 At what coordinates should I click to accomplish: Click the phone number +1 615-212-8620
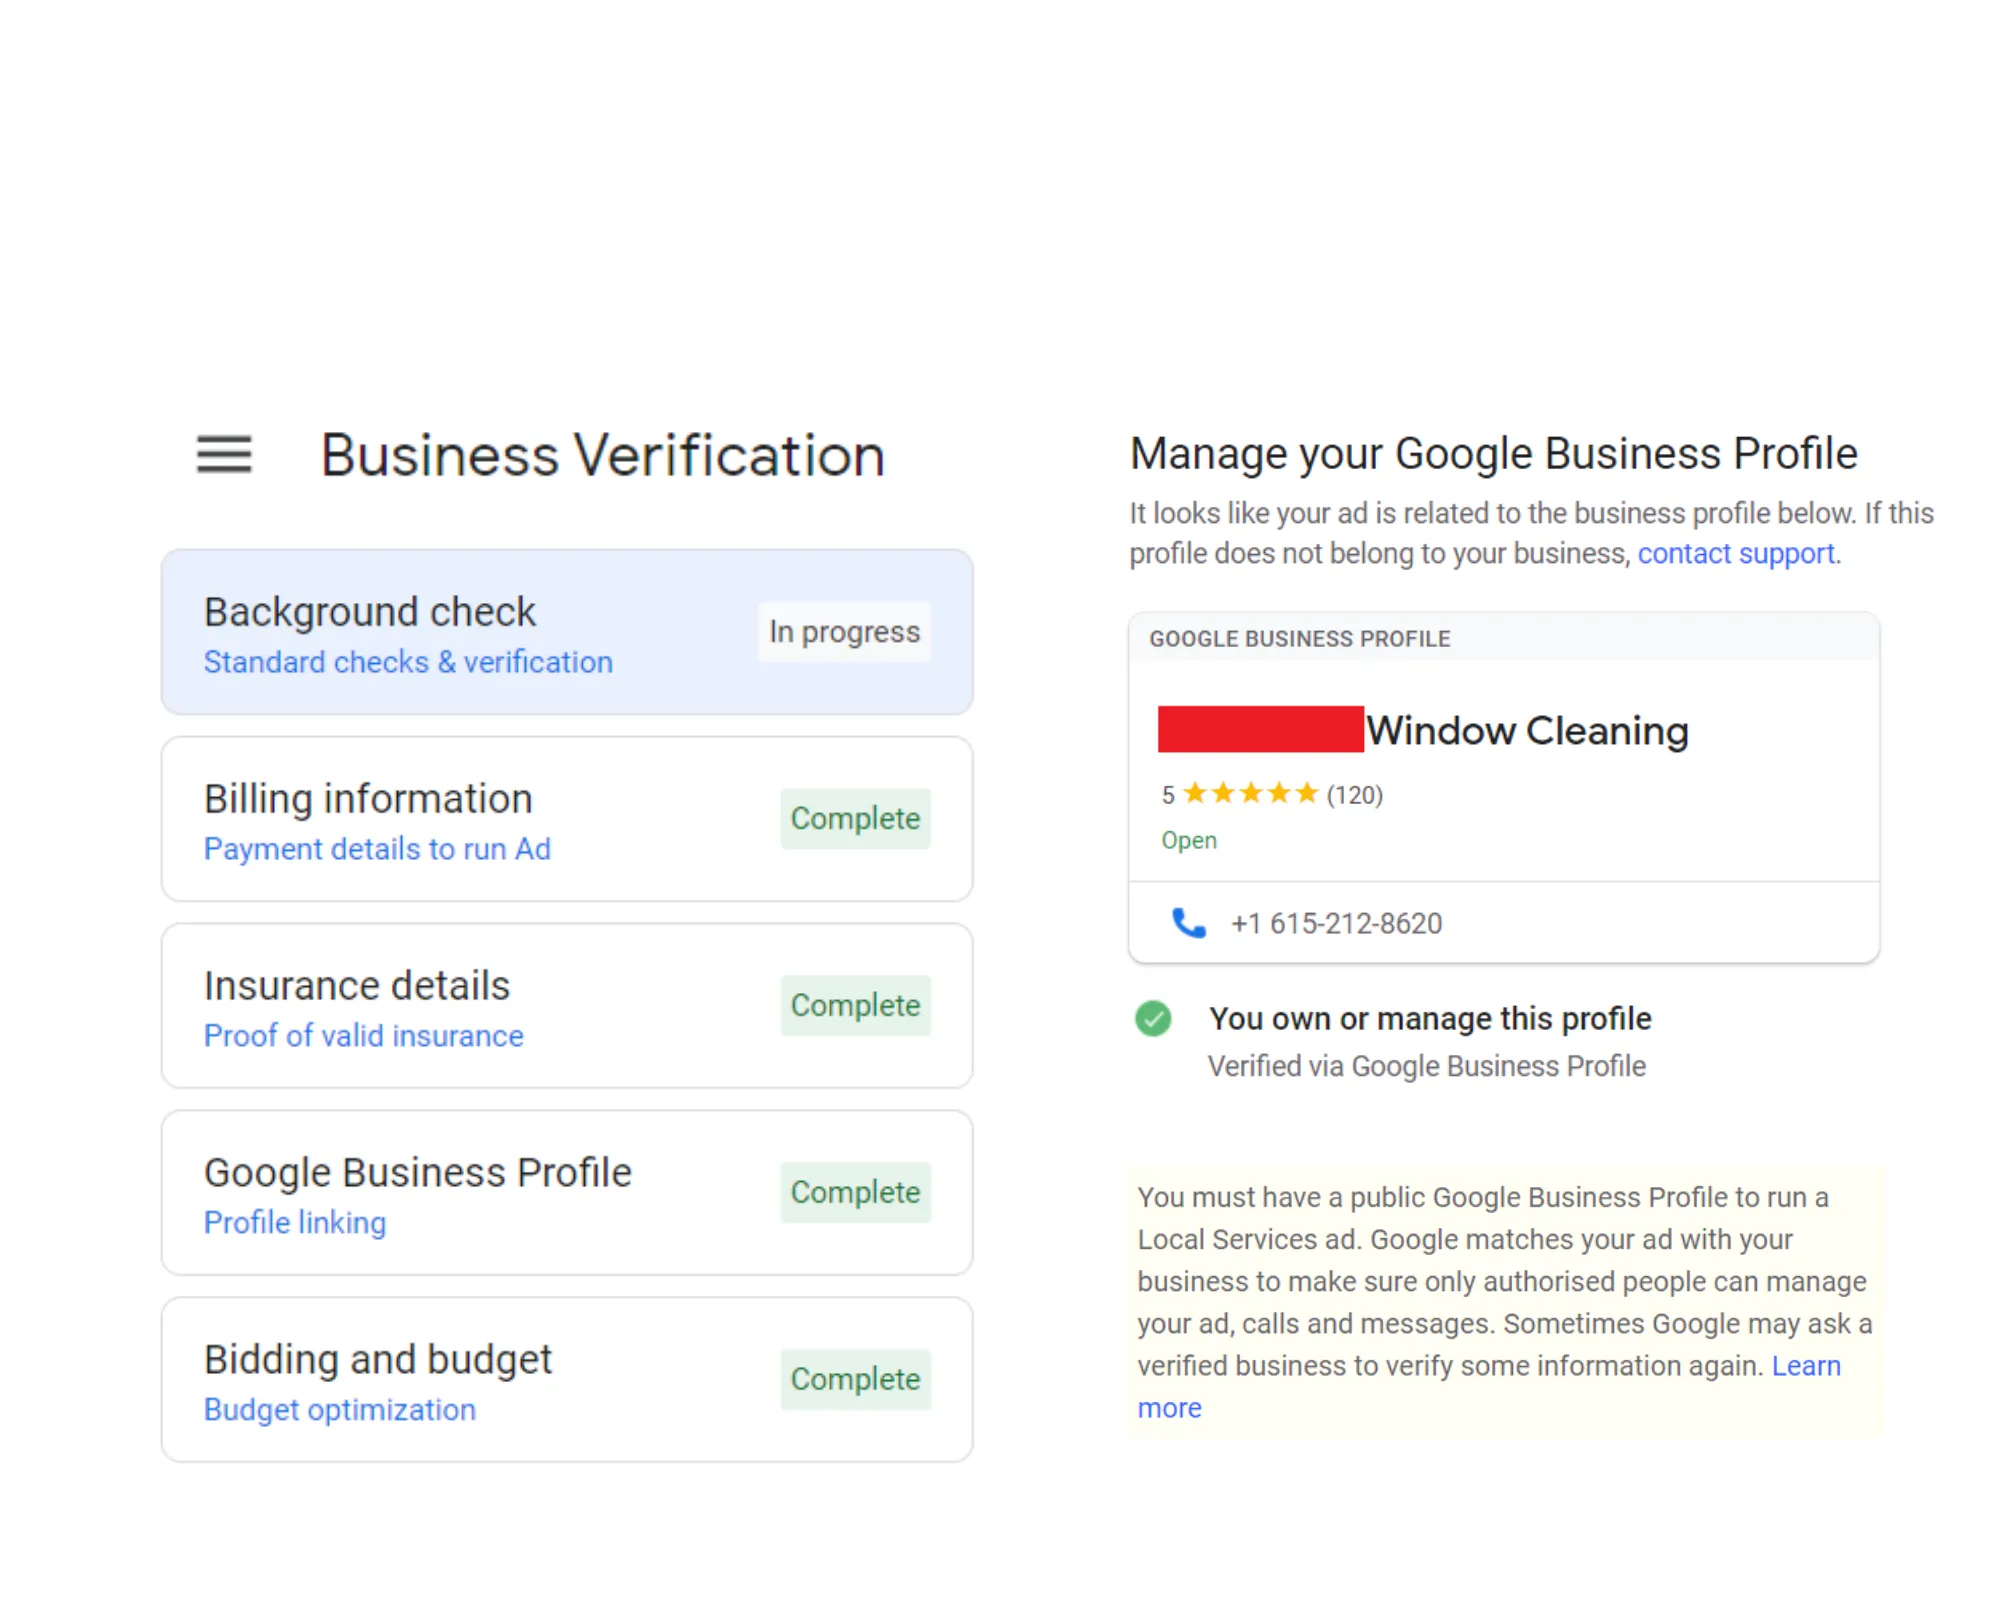click(x=1336, y=923)
